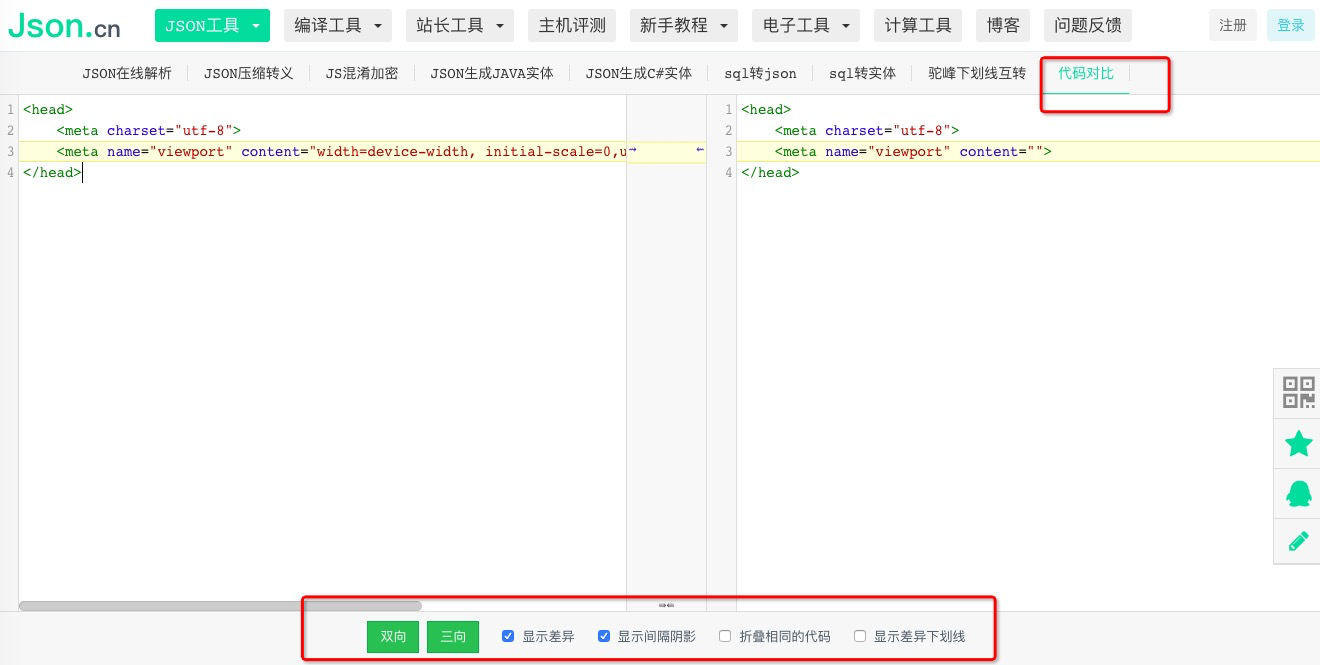
Task: Open the 问题反馈 menu item
Action: (1088, 26)
